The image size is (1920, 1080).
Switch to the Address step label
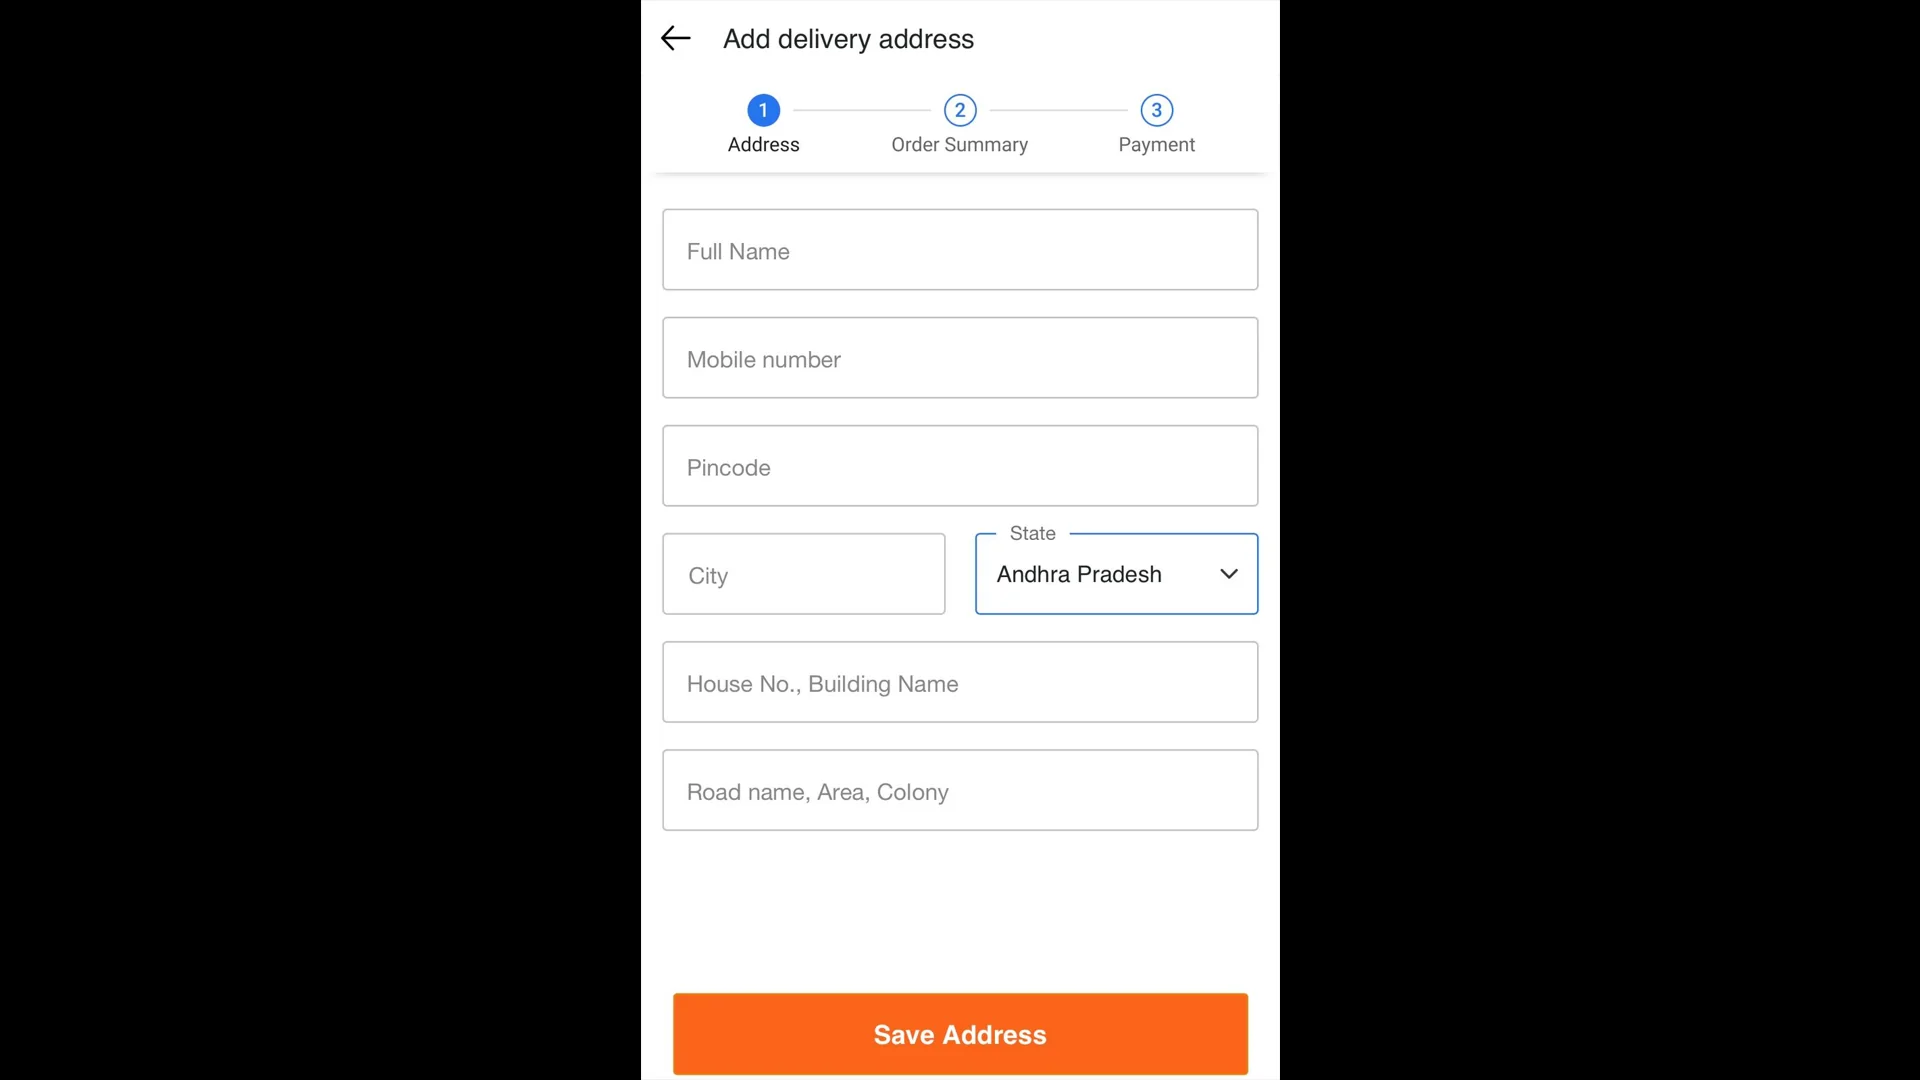(x=763, y=145)
